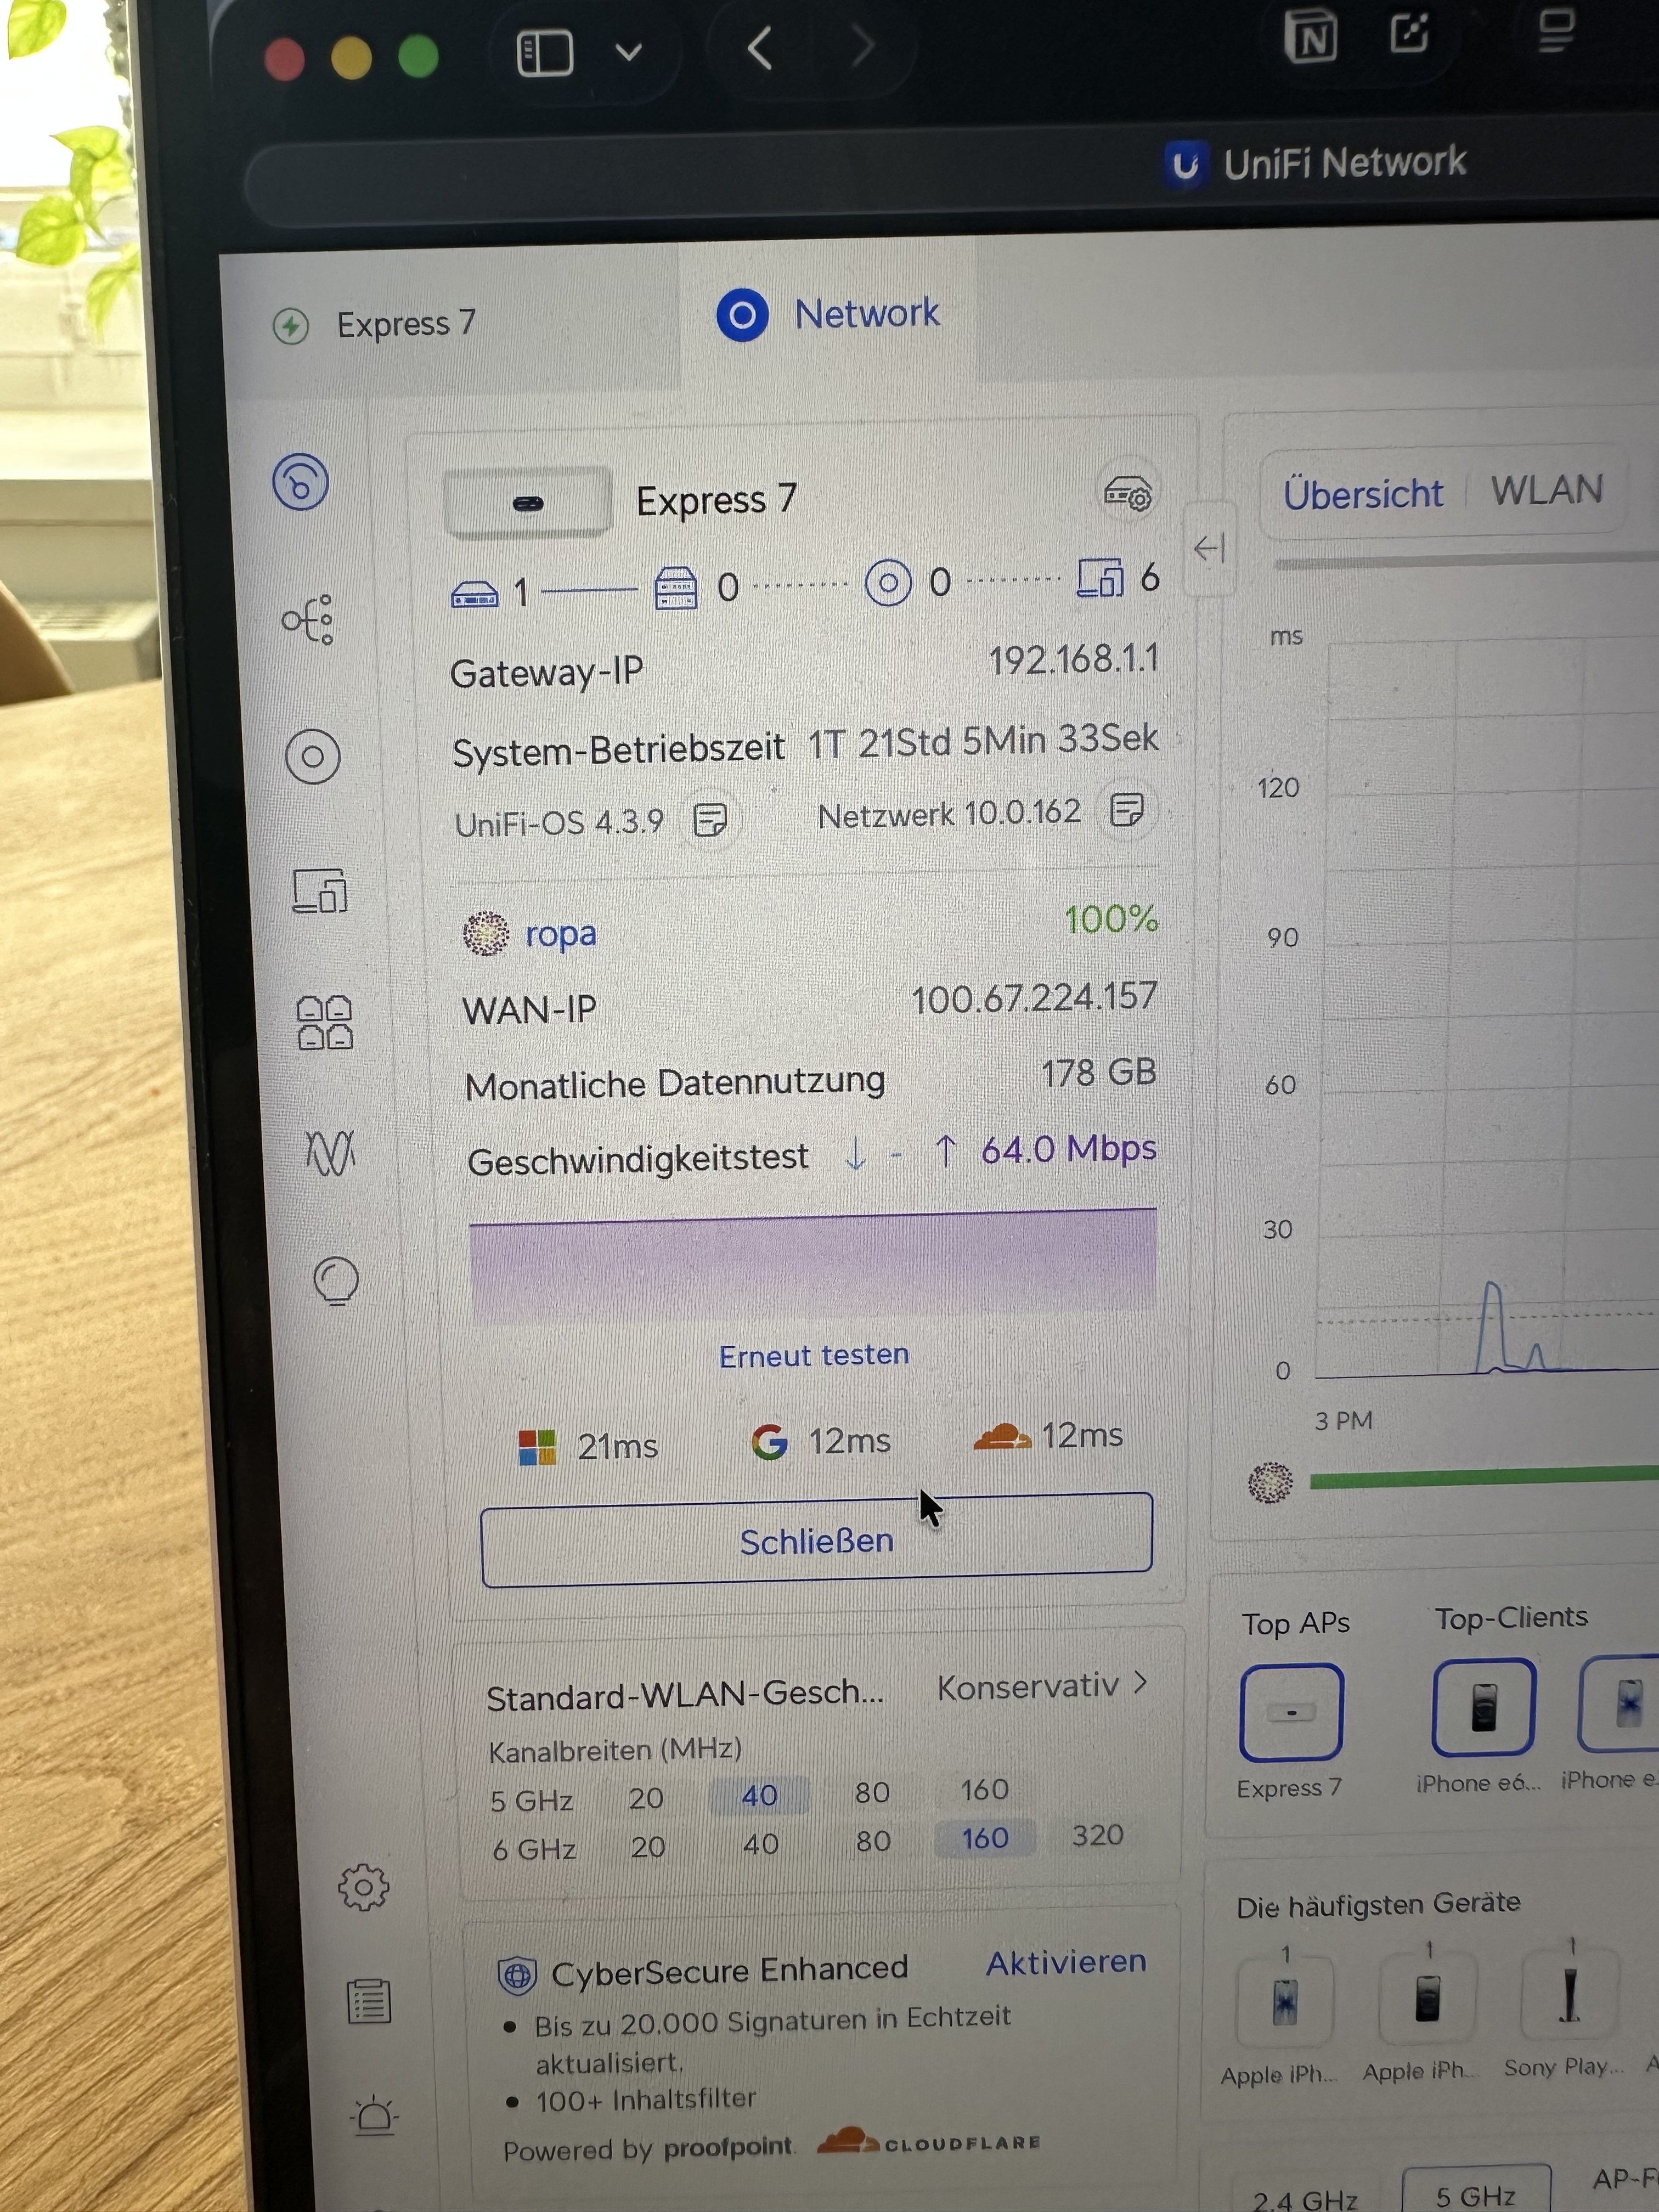
Task: Select 5 GHz band toggle
Action: [x=1474, y=2195]
